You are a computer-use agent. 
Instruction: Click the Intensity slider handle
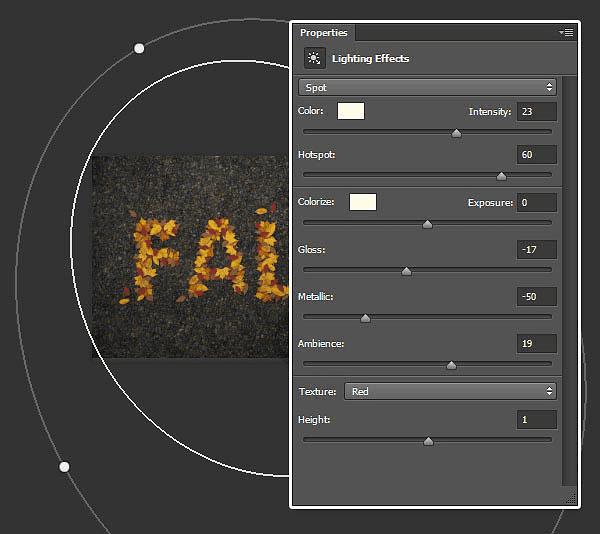tap(456, 133)
